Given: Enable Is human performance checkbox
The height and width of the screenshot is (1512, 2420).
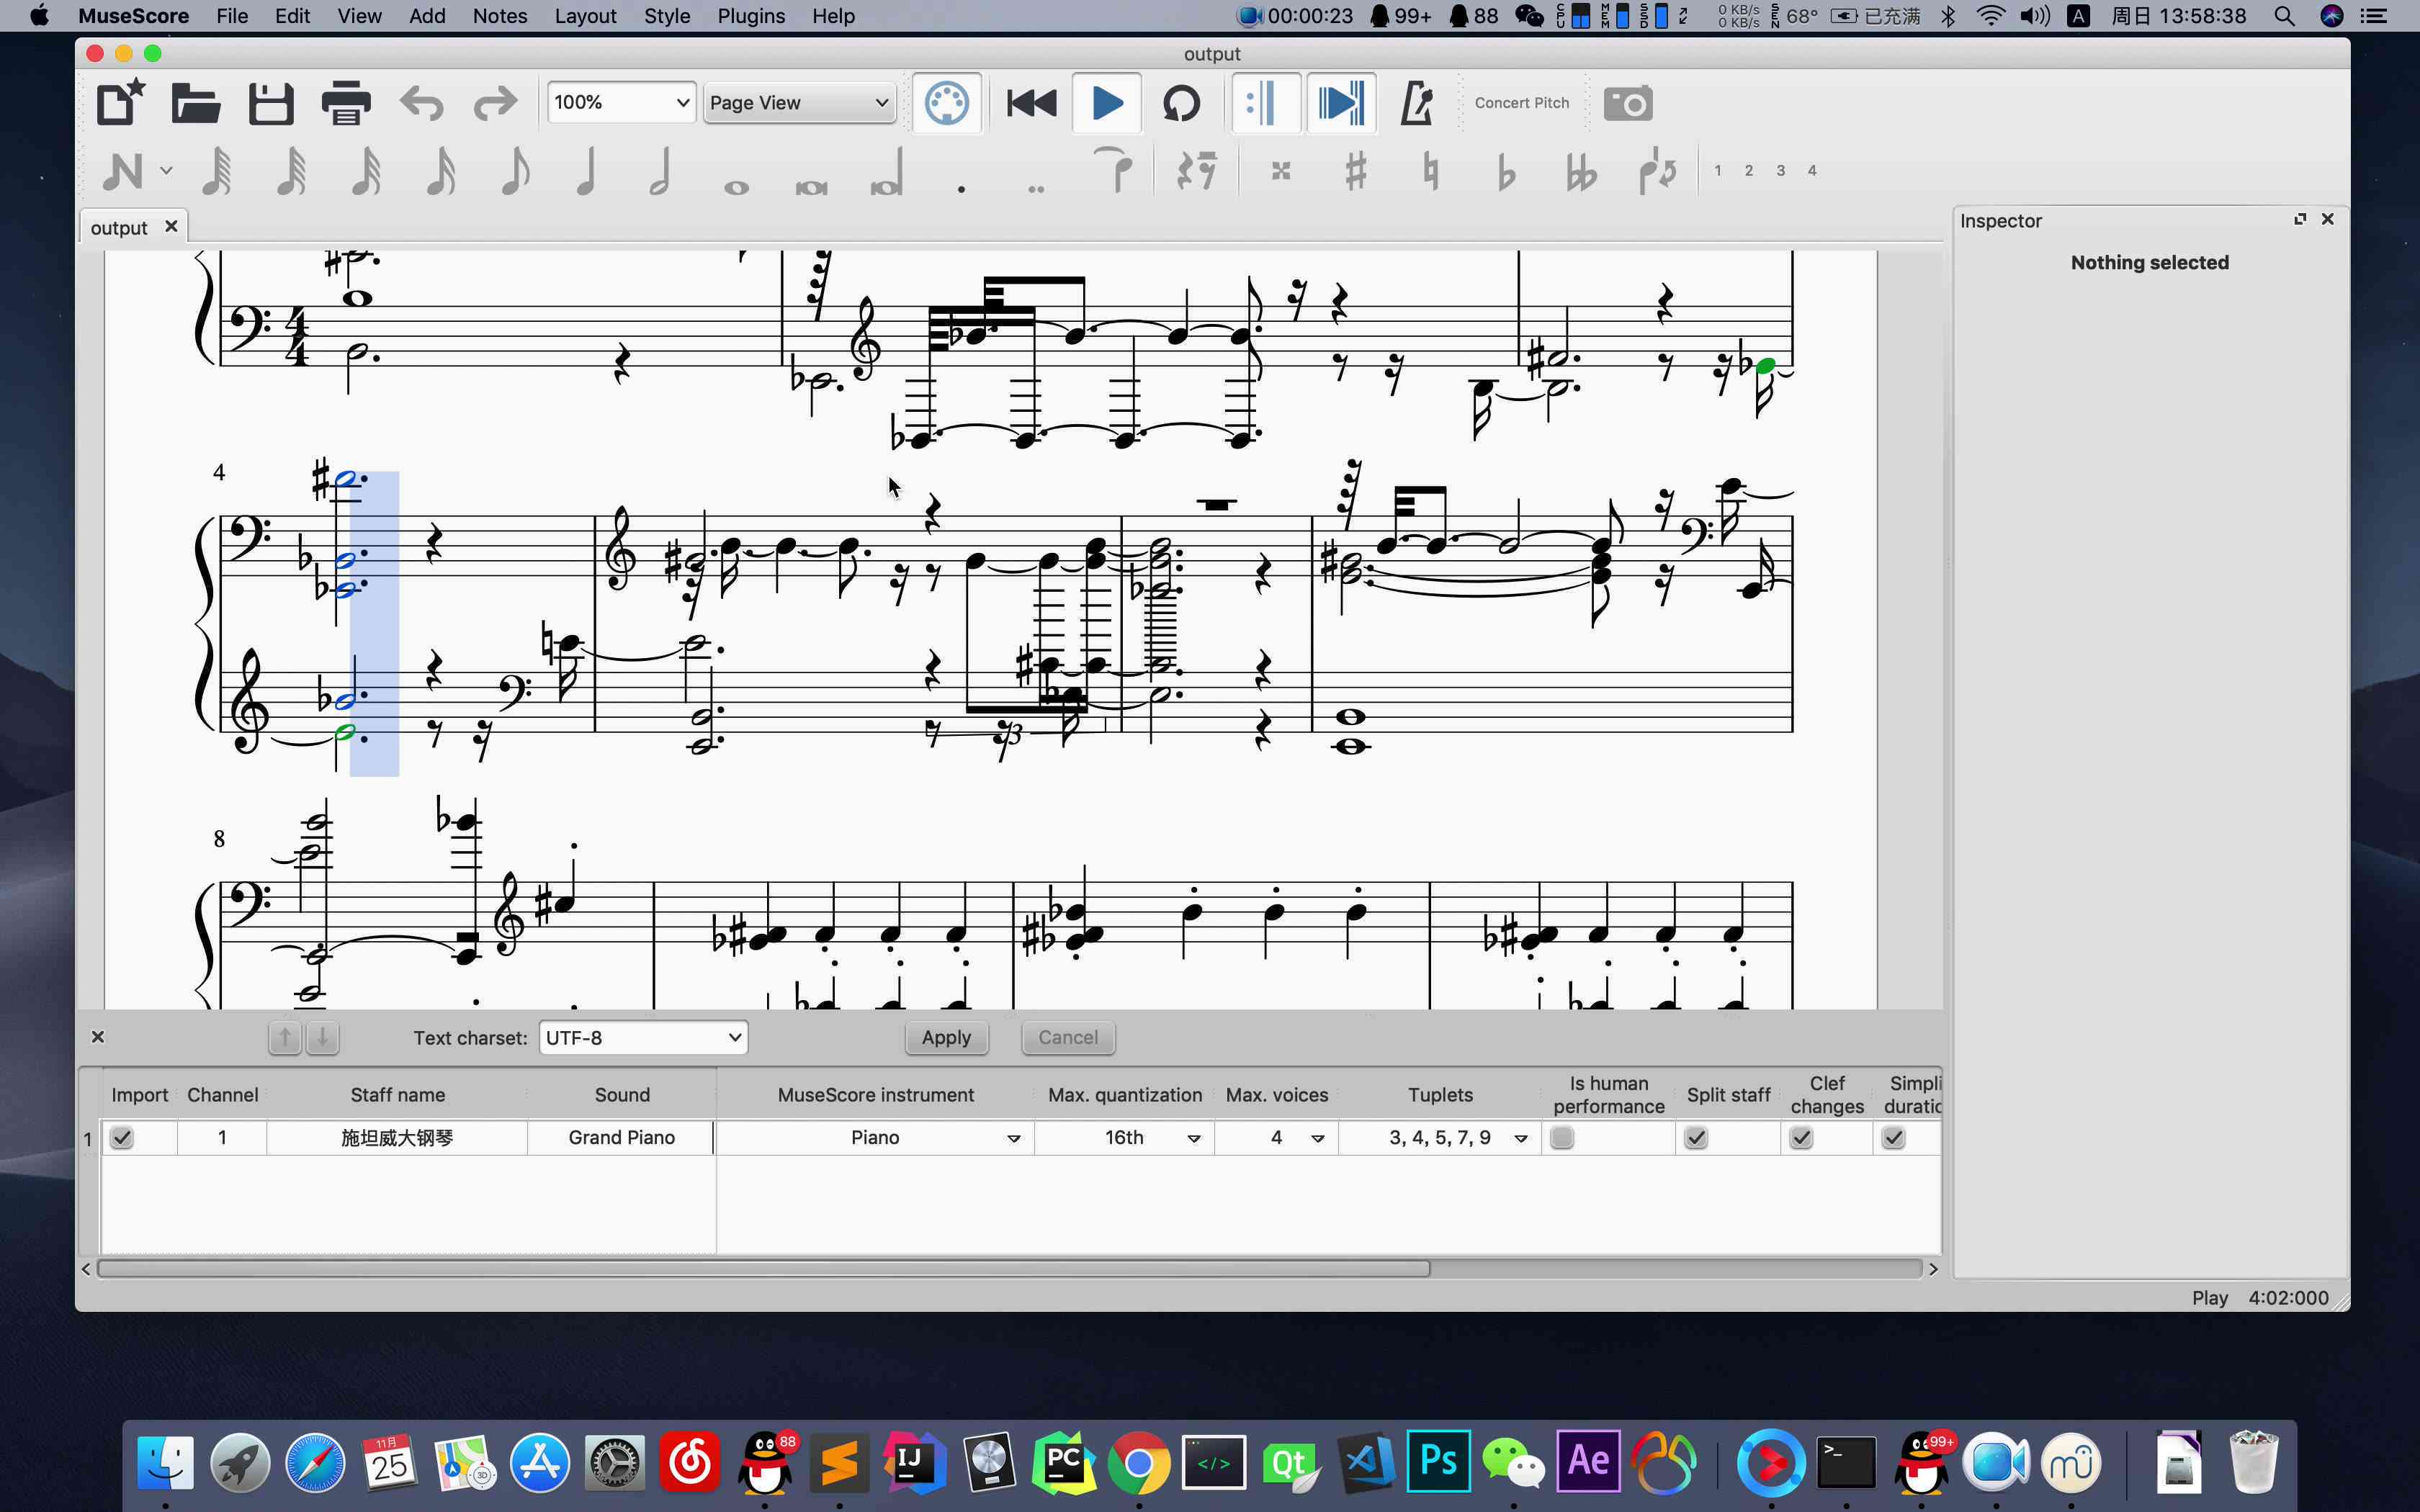Looking at the screenshot, I should point(1562,1138).
